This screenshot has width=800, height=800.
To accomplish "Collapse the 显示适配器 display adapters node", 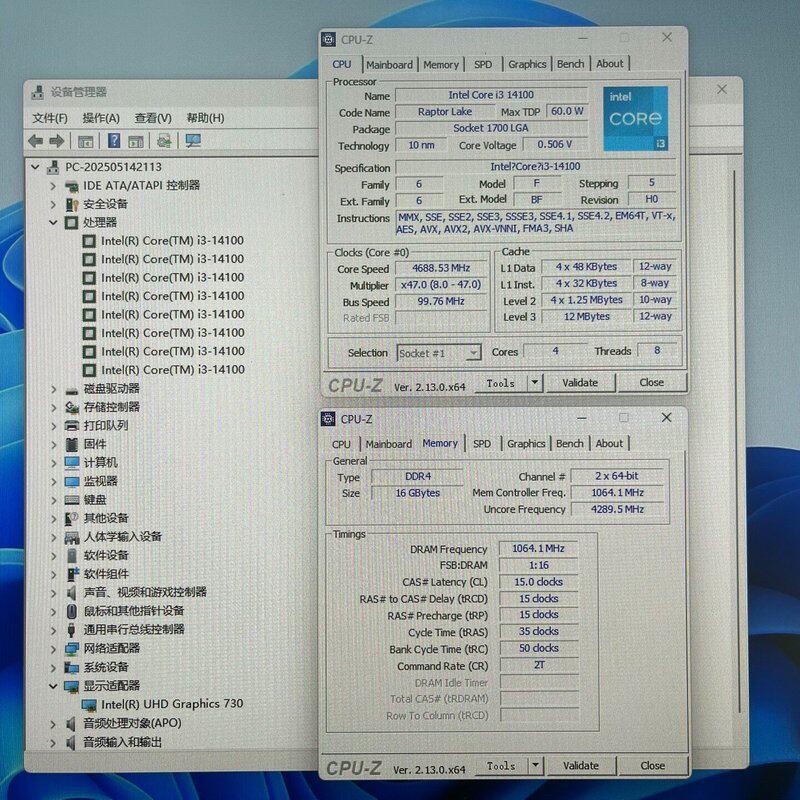I will pyautogui.click(x=53, y=686).
